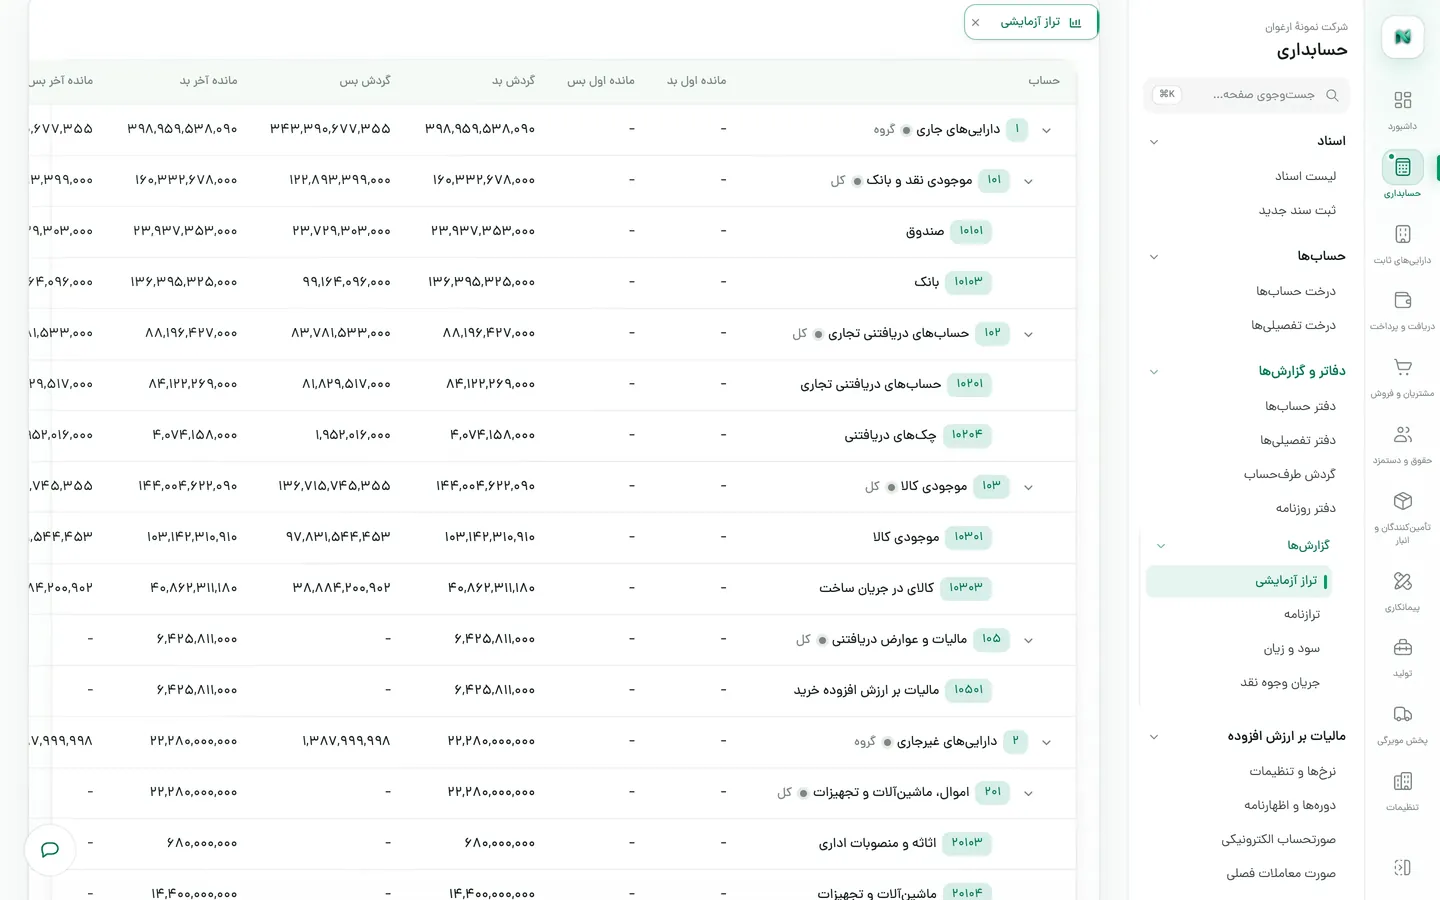Open صورتحساب الکترونیکی in sidebar
This screenshot has height=900, width=1440.
click(1278, 839)
